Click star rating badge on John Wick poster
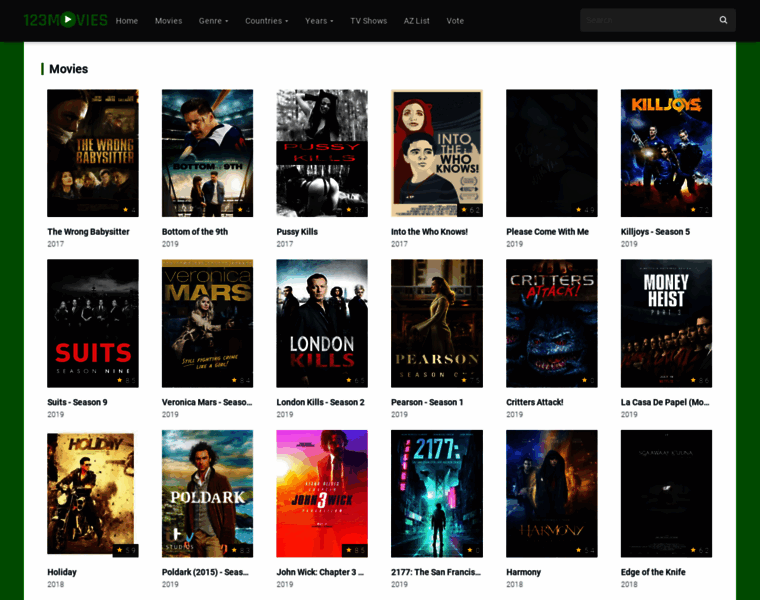Screen dimensions: 760x600 [x=355, y=551]
